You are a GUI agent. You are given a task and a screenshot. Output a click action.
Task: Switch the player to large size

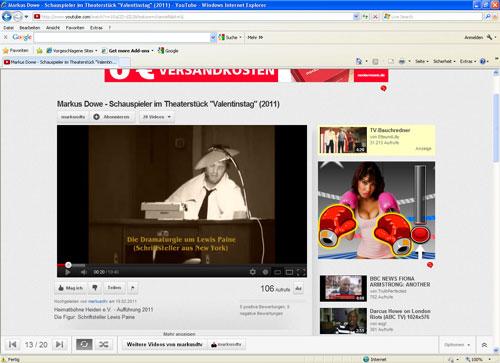click(289, 272)
